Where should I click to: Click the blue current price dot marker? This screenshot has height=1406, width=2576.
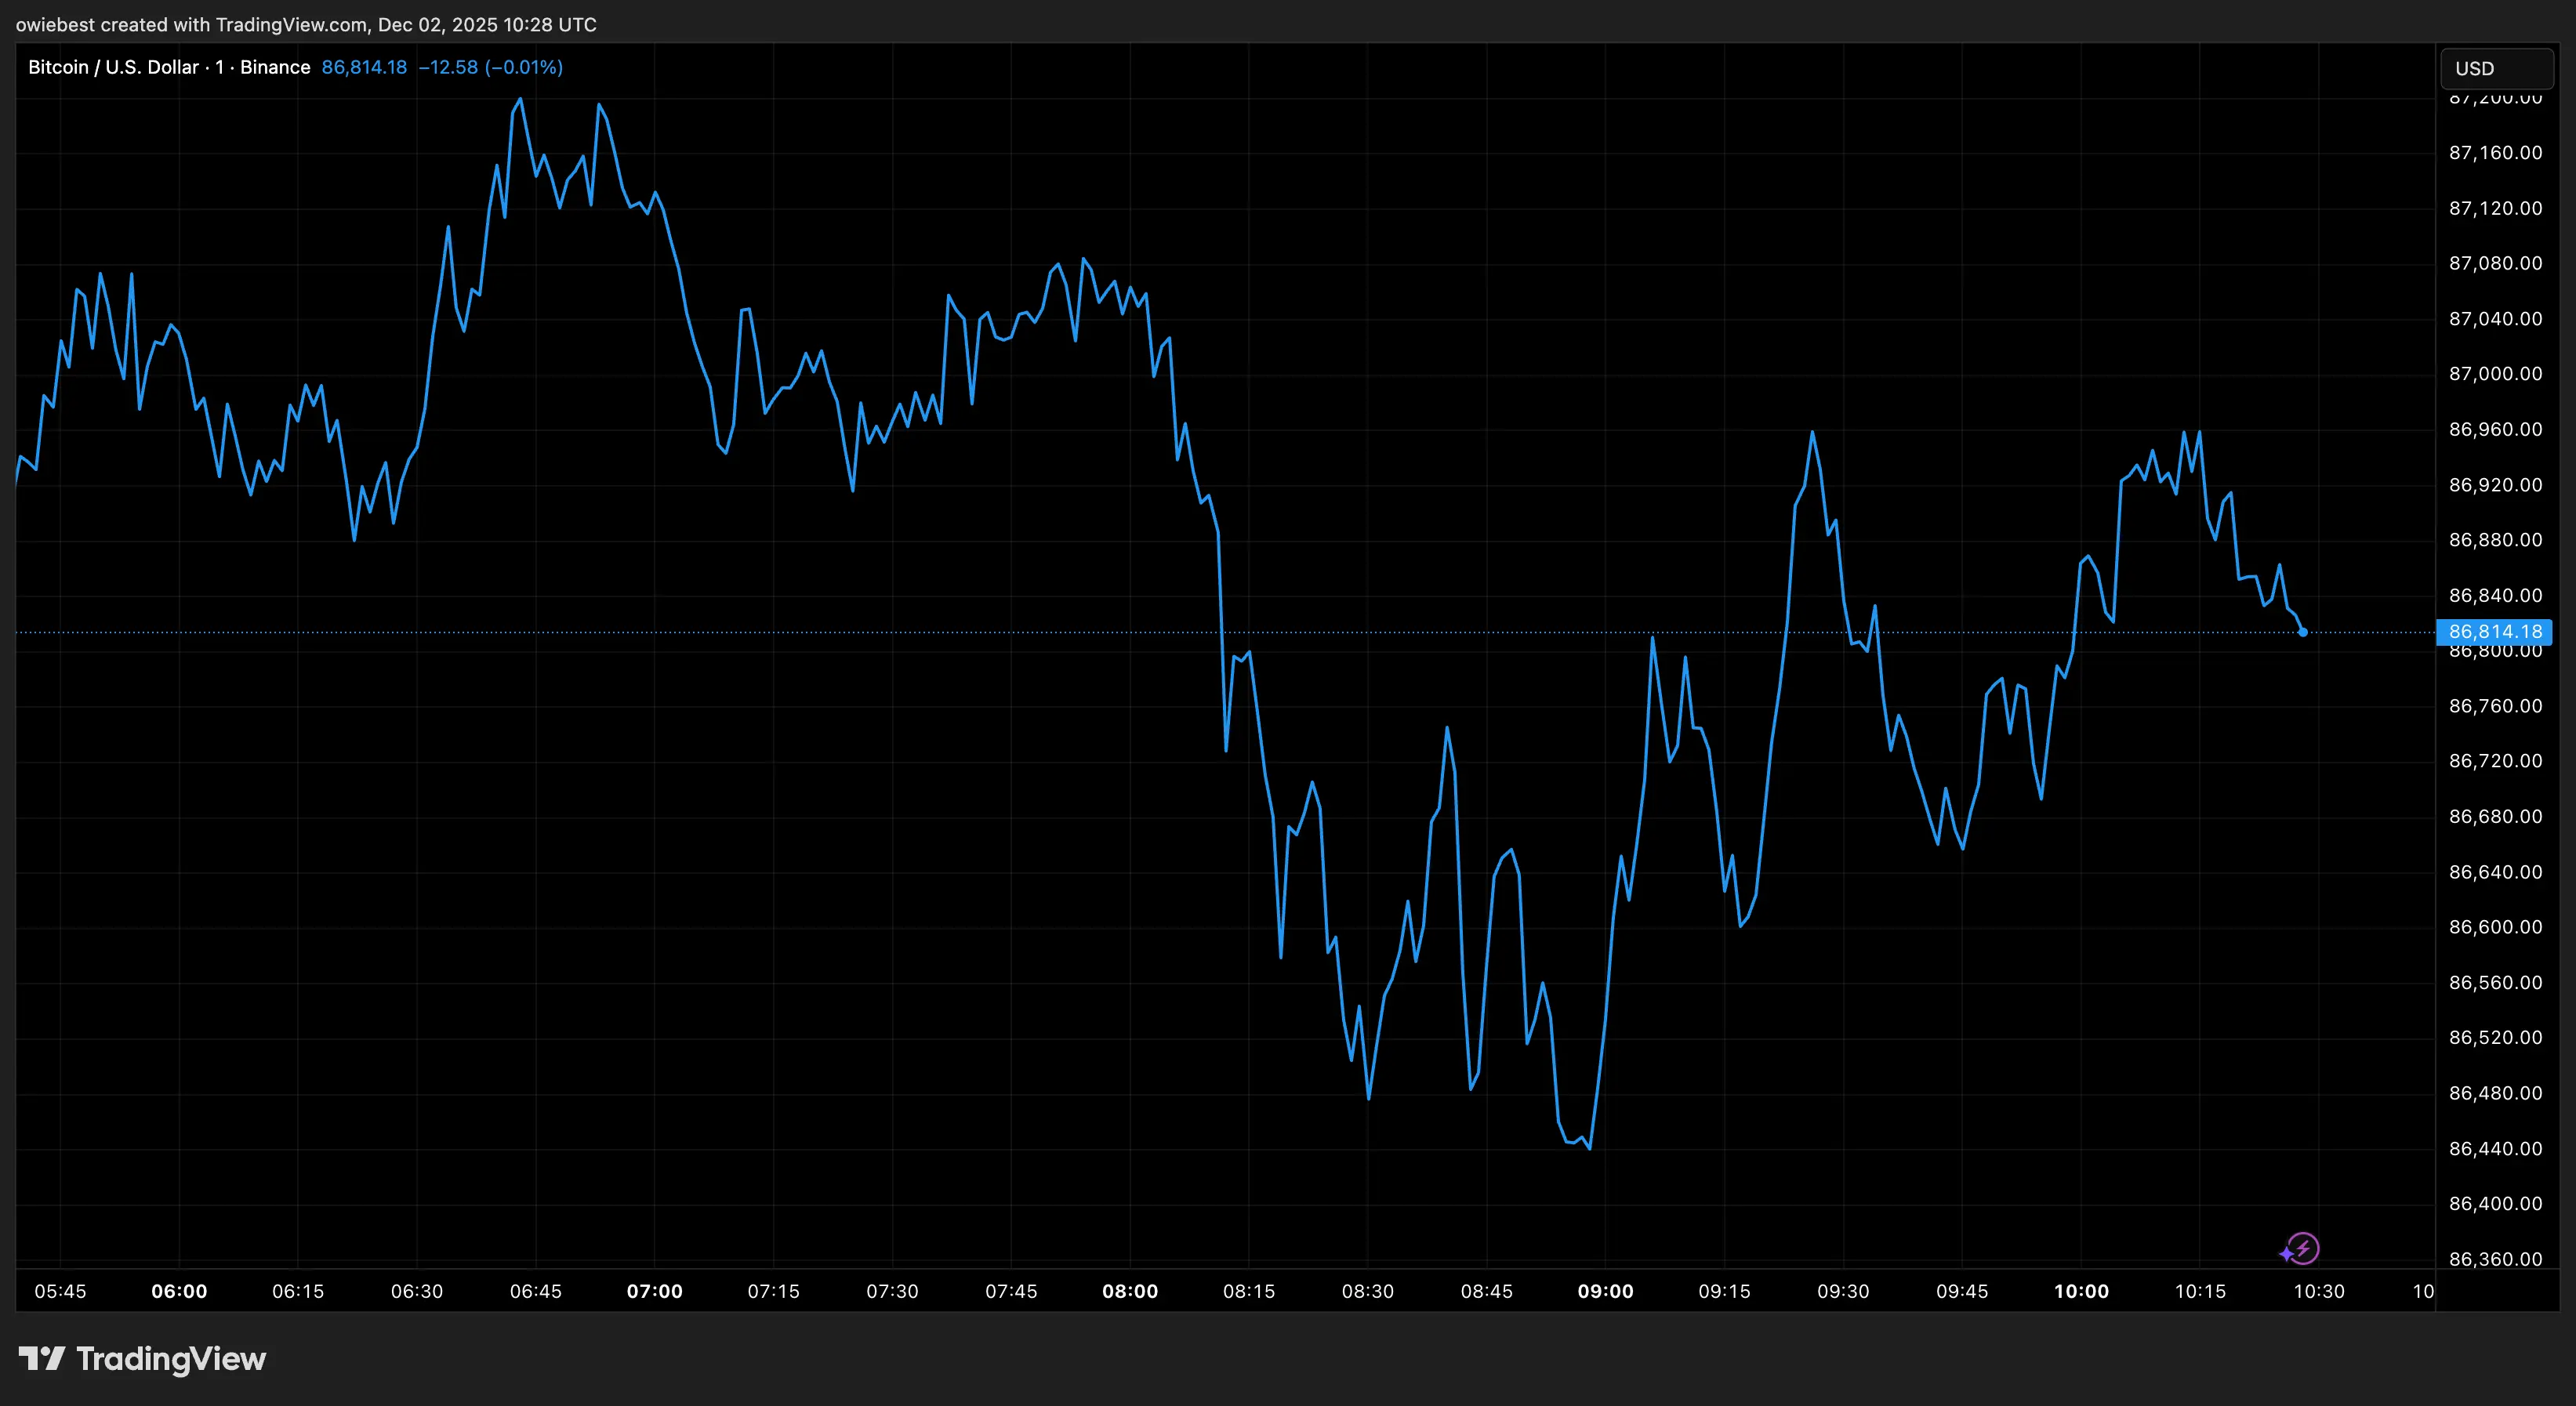click(x=2303, y=632)
